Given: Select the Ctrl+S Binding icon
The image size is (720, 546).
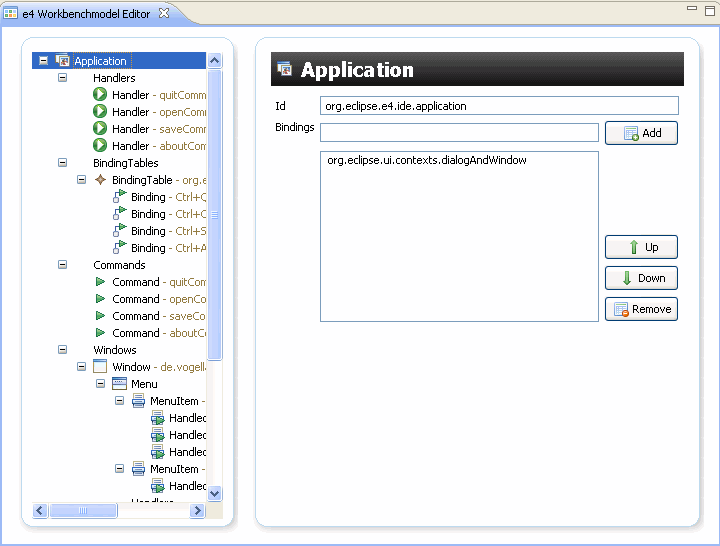Looking at the screenshot, I should point(119,231).
